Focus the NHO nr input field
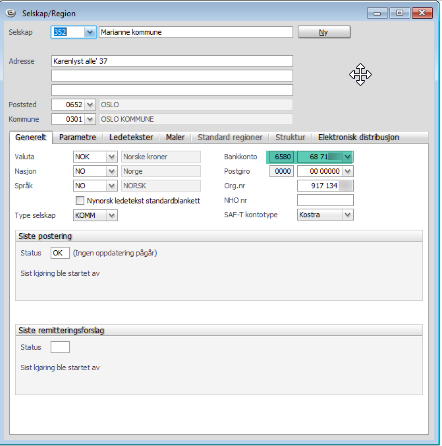 pos(325,200)
